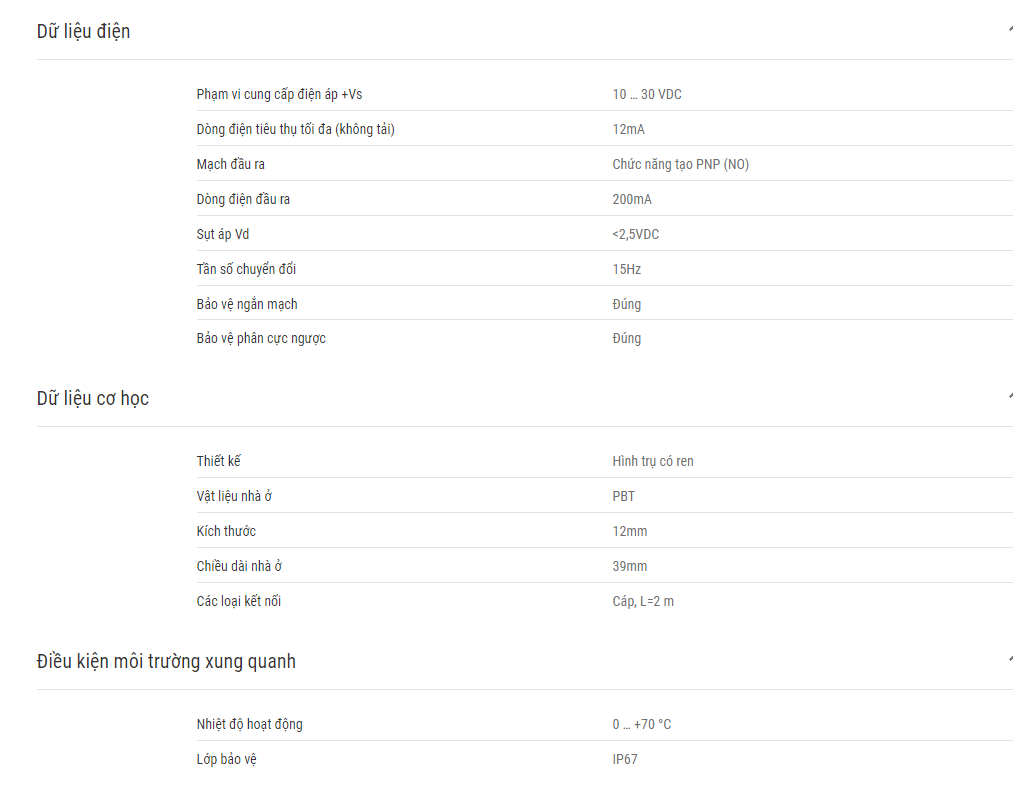Click the Dữ liệu điện heading
The image size is (1013, 787).
point(83,31)
